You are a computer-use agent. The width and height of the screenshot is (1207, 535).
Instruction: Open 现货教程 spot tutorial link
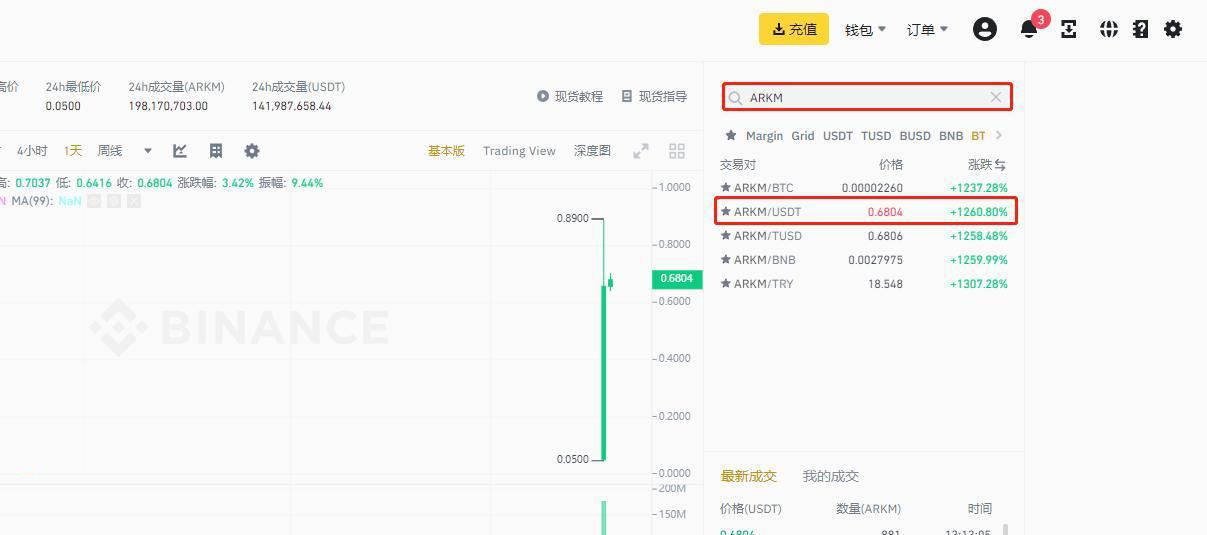[579, 96]
